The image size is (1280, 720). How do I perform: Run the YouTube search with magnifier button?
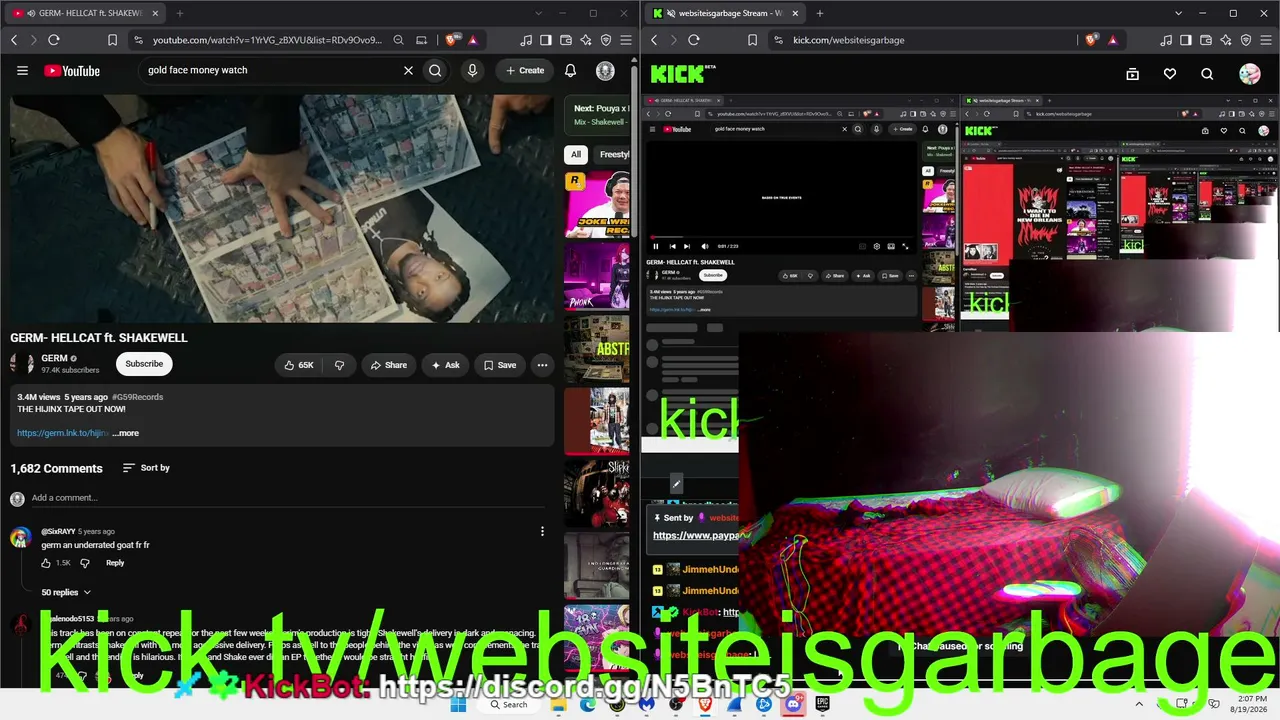tap(435, 71)
